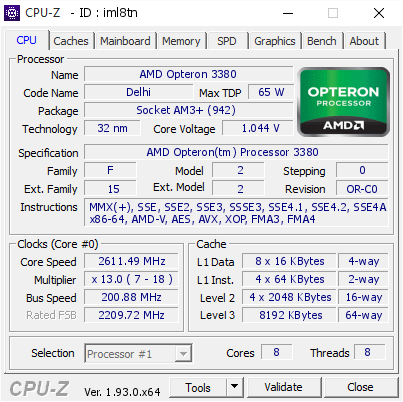Screen dimensions: 403x402
Task: Close the window with the X button
Action: [379, 13]
